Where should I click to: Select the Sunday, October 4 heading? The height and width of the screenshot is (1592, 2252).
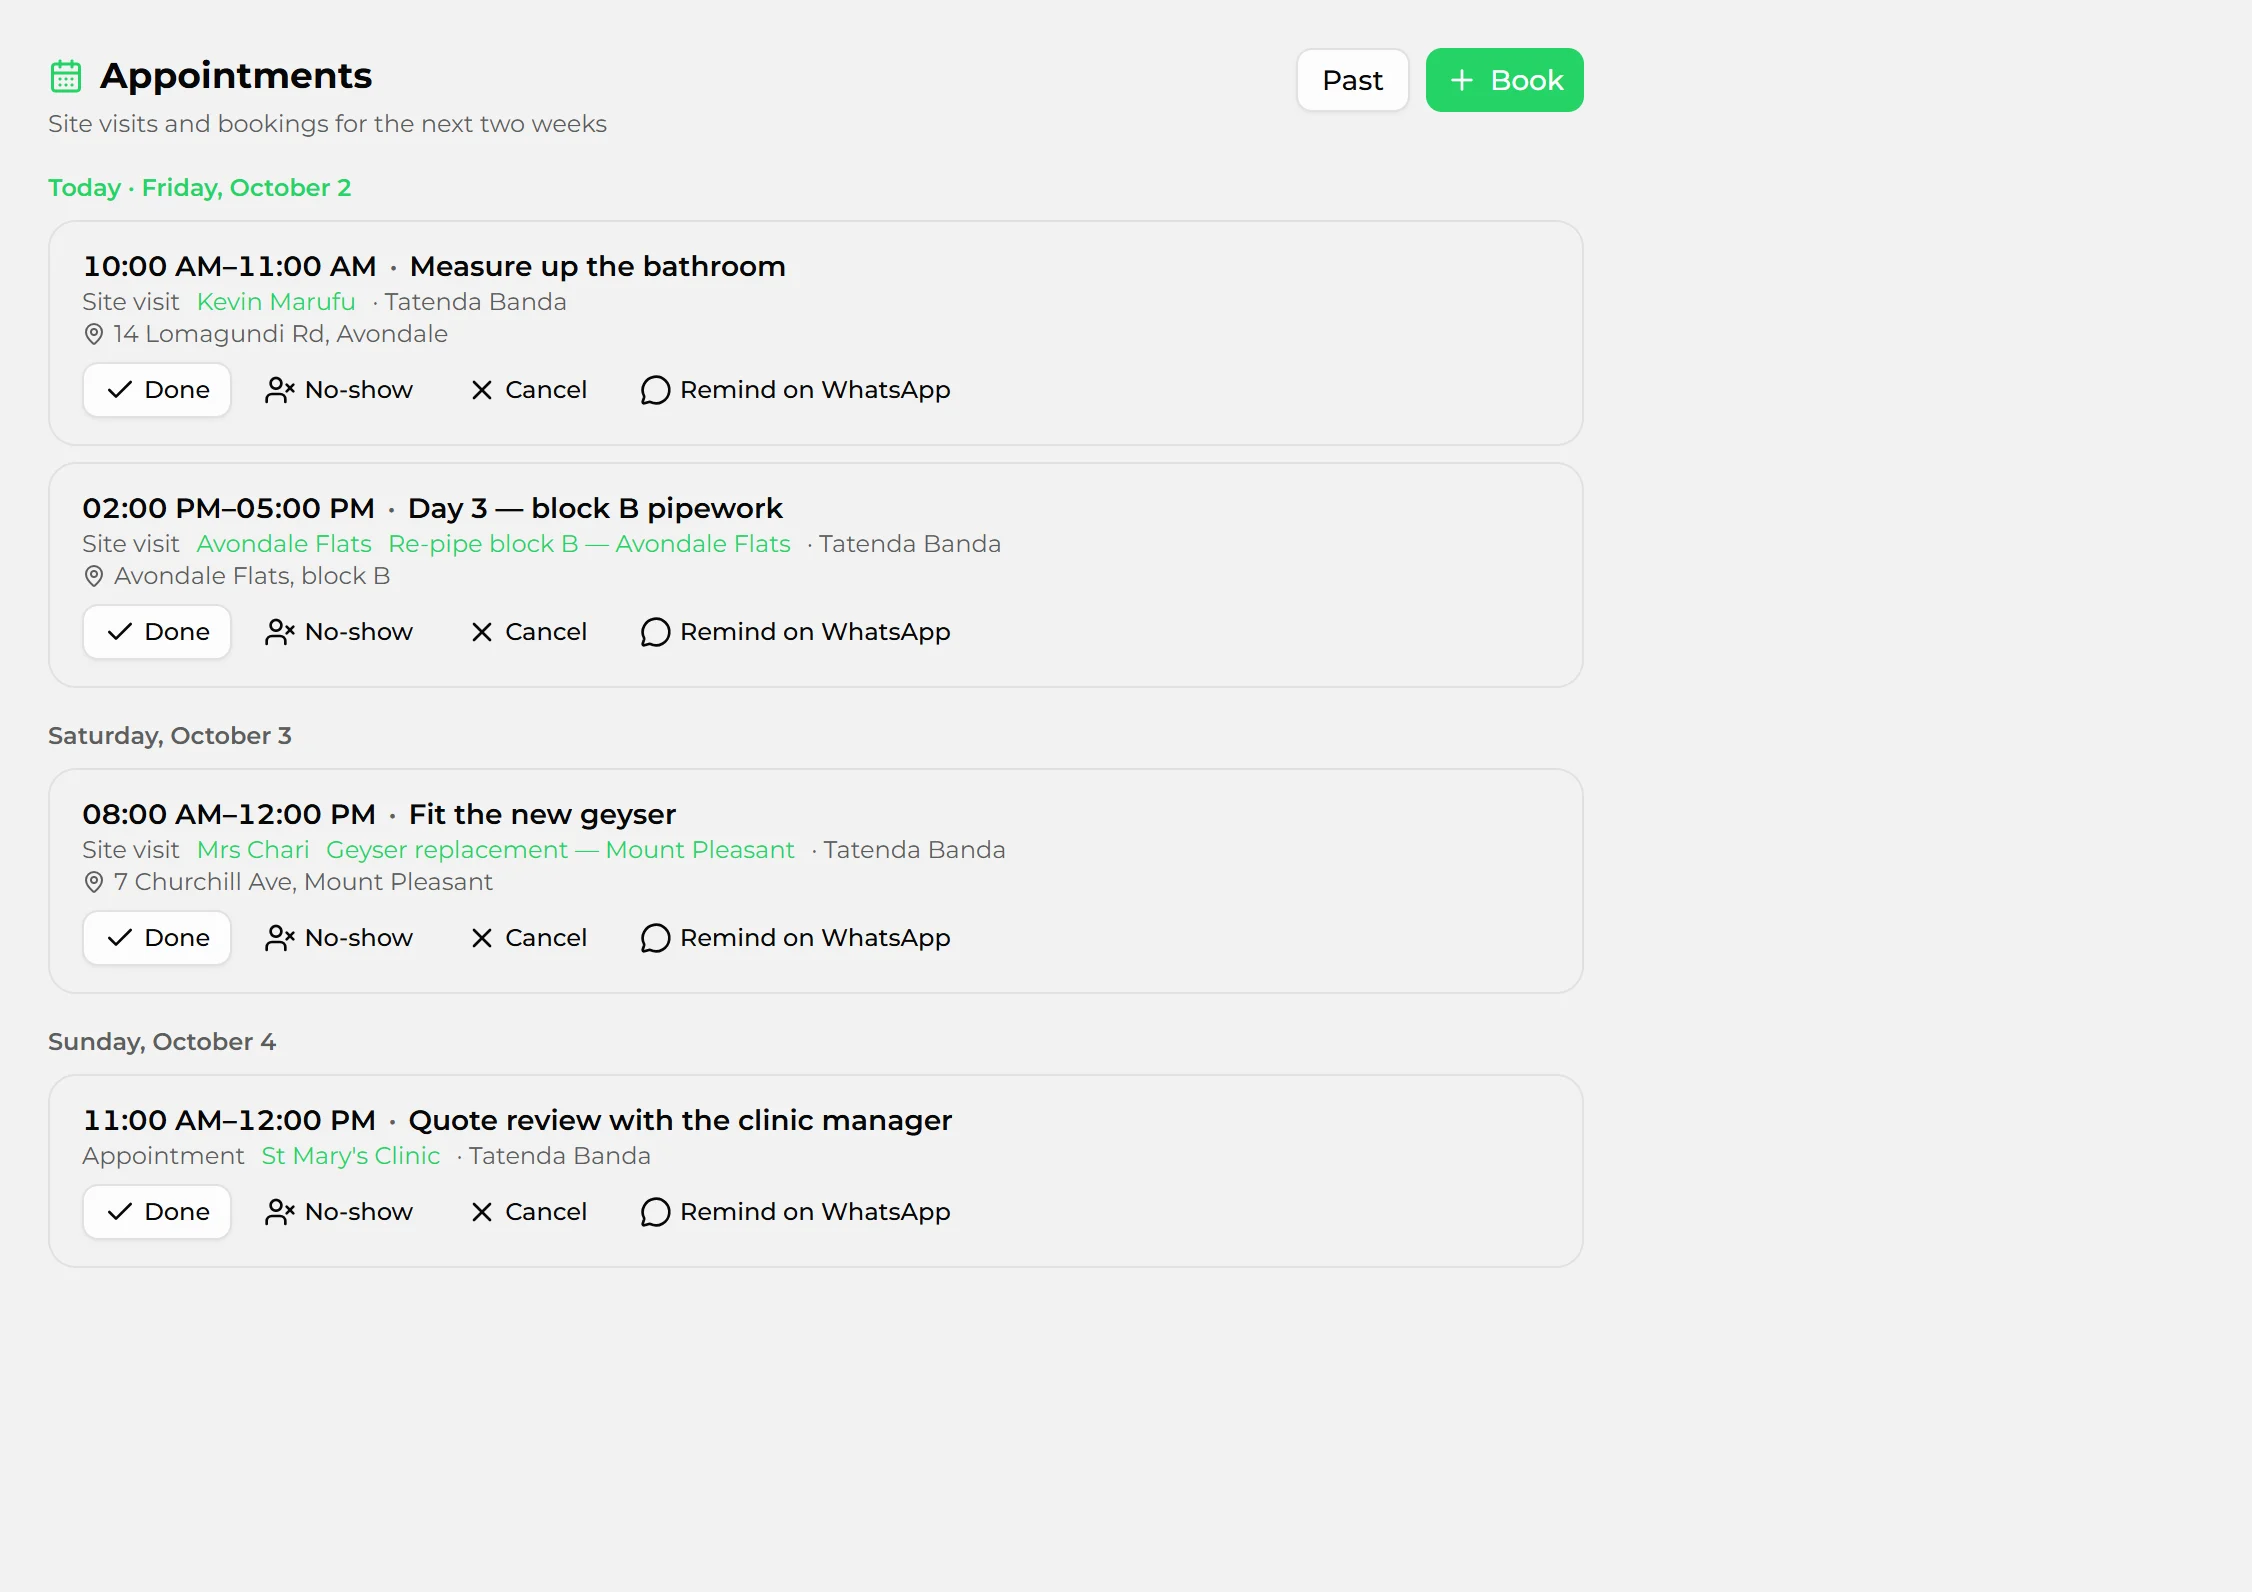(162, 1042)
